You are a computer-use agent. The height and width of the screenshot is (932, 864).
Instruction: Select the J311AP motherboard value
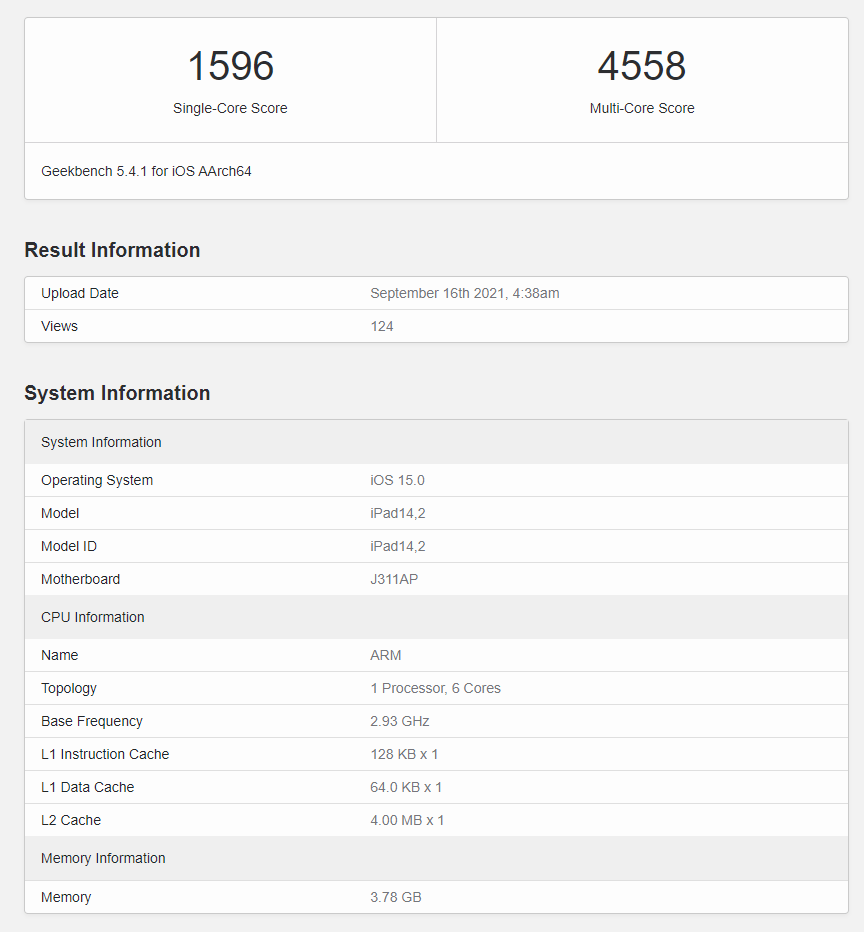(x=394, y=579)
